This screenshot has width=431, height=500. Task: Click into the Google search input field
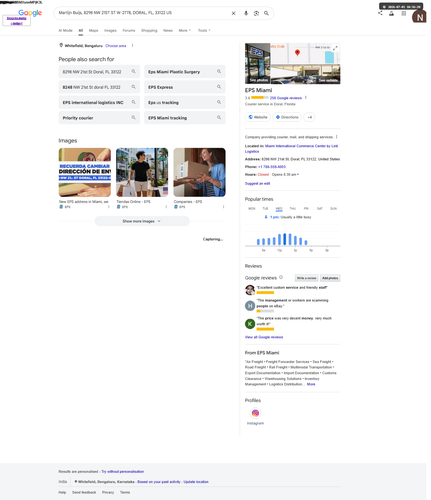tap(143, 13)
